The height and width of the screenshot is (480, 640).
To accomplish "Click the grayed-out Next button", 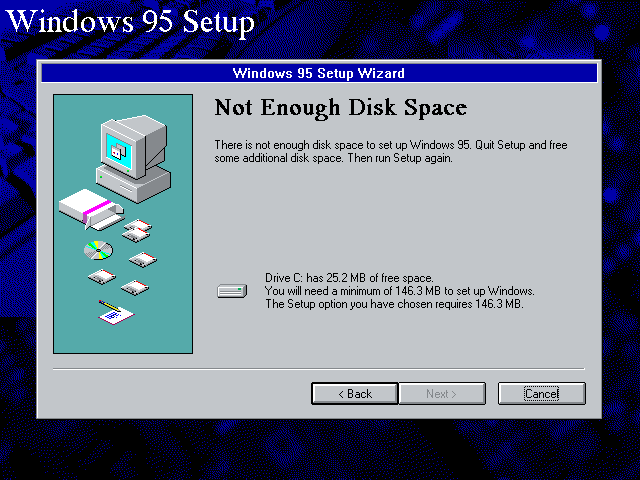I will click(x=442, y=393).
